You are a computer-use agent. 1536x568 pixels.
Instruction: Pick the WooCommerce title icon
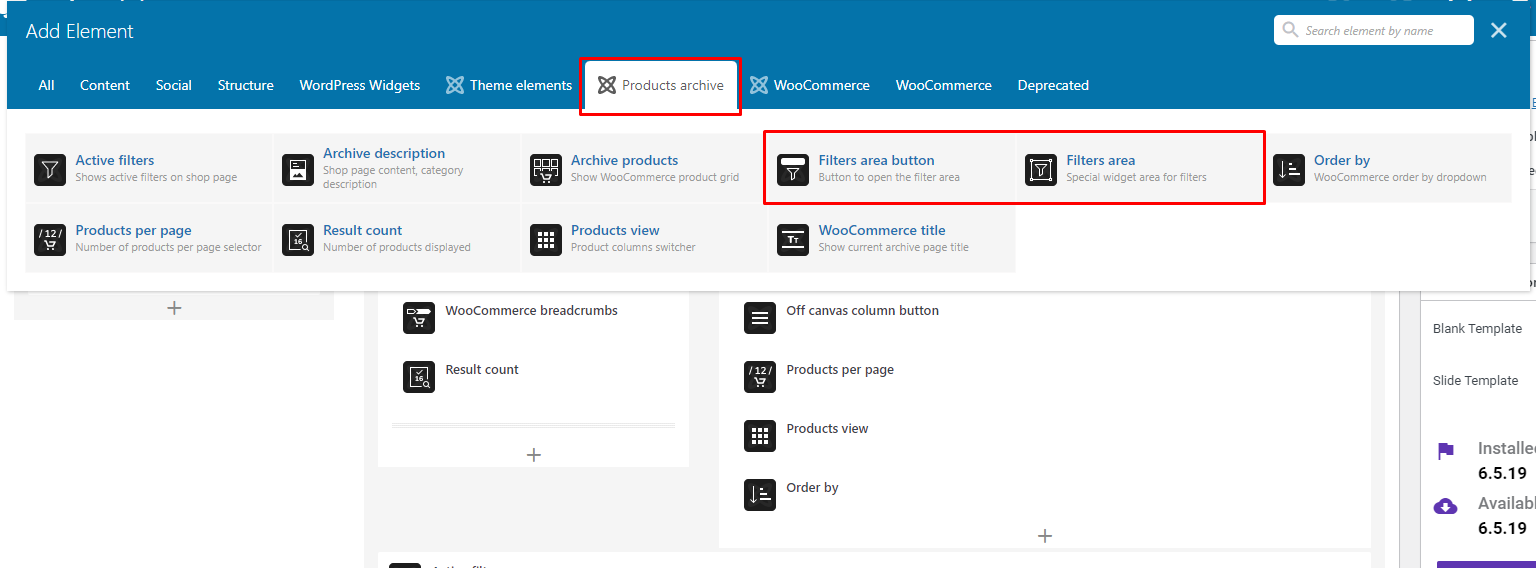793,239
